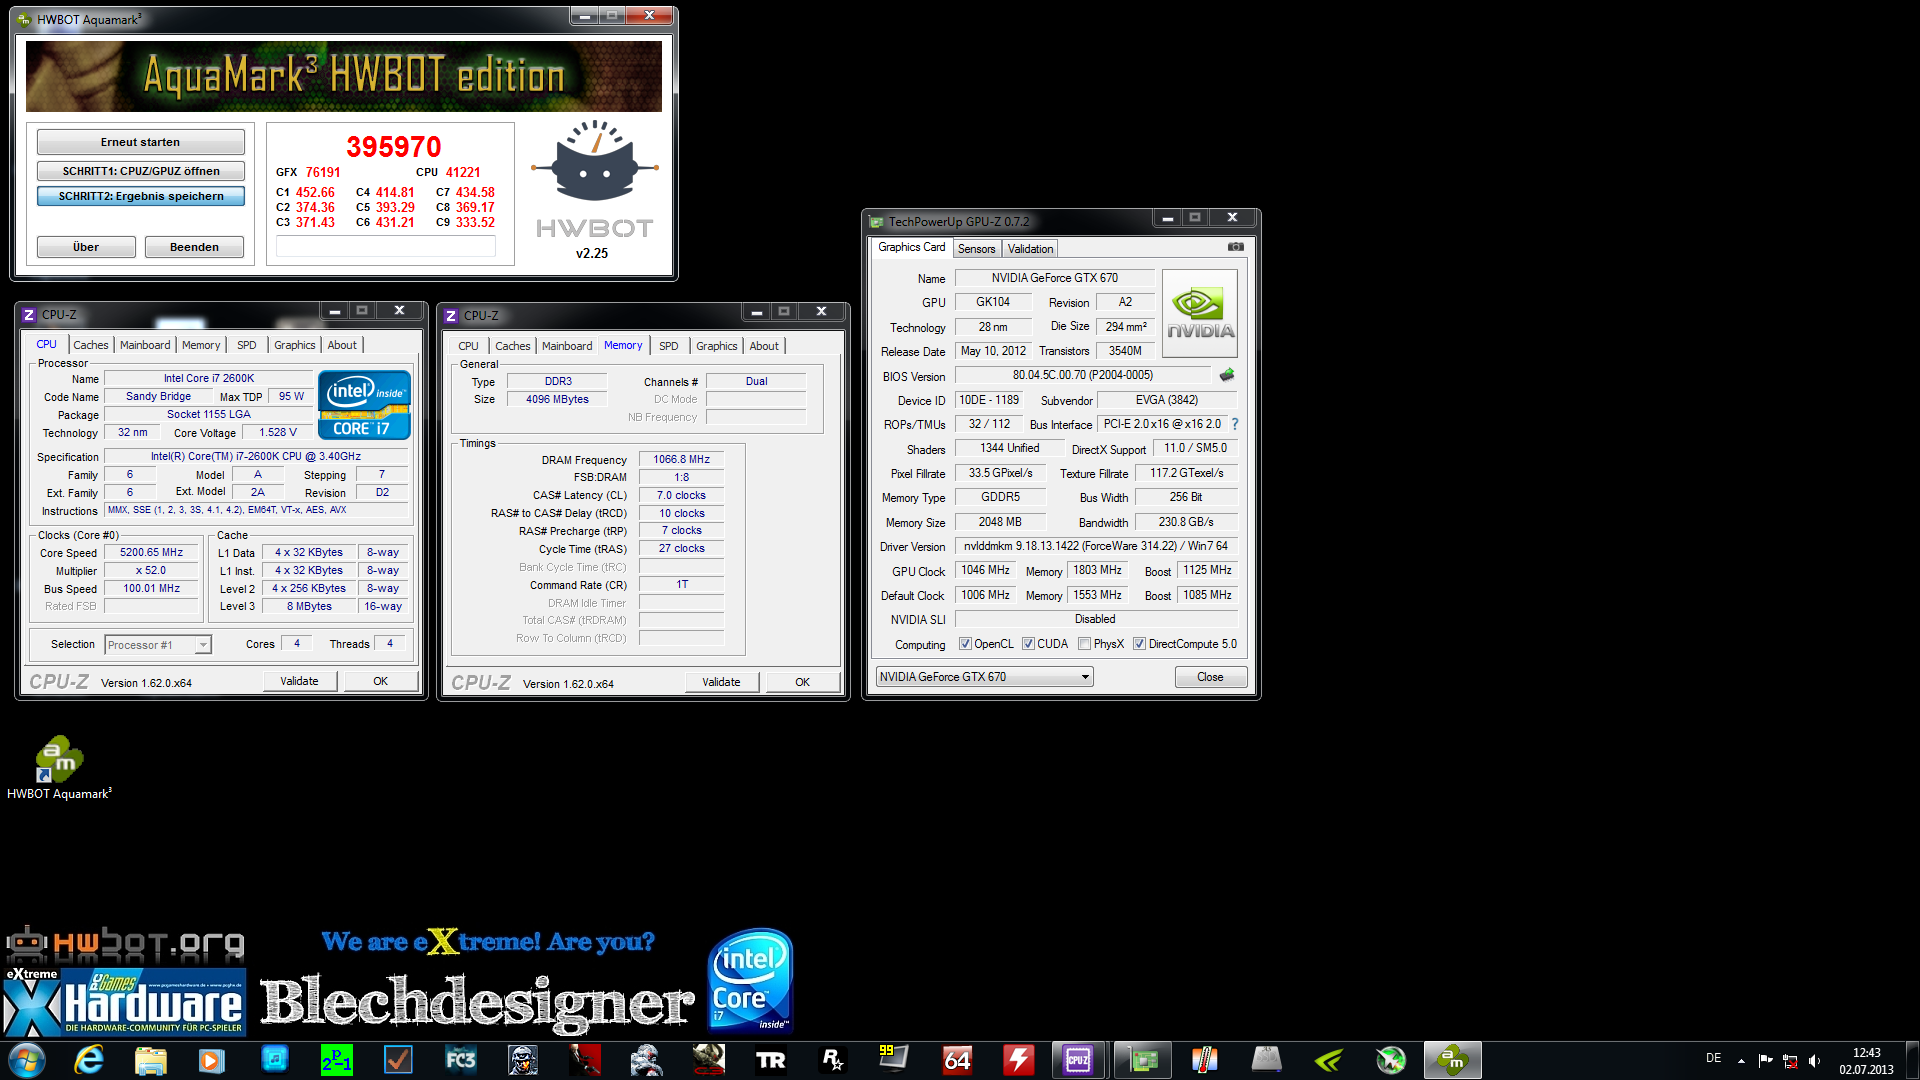Click the empty field under Aquamark scores
The width and height of the screenshot is (1920, 1080).
click(386, 246)
